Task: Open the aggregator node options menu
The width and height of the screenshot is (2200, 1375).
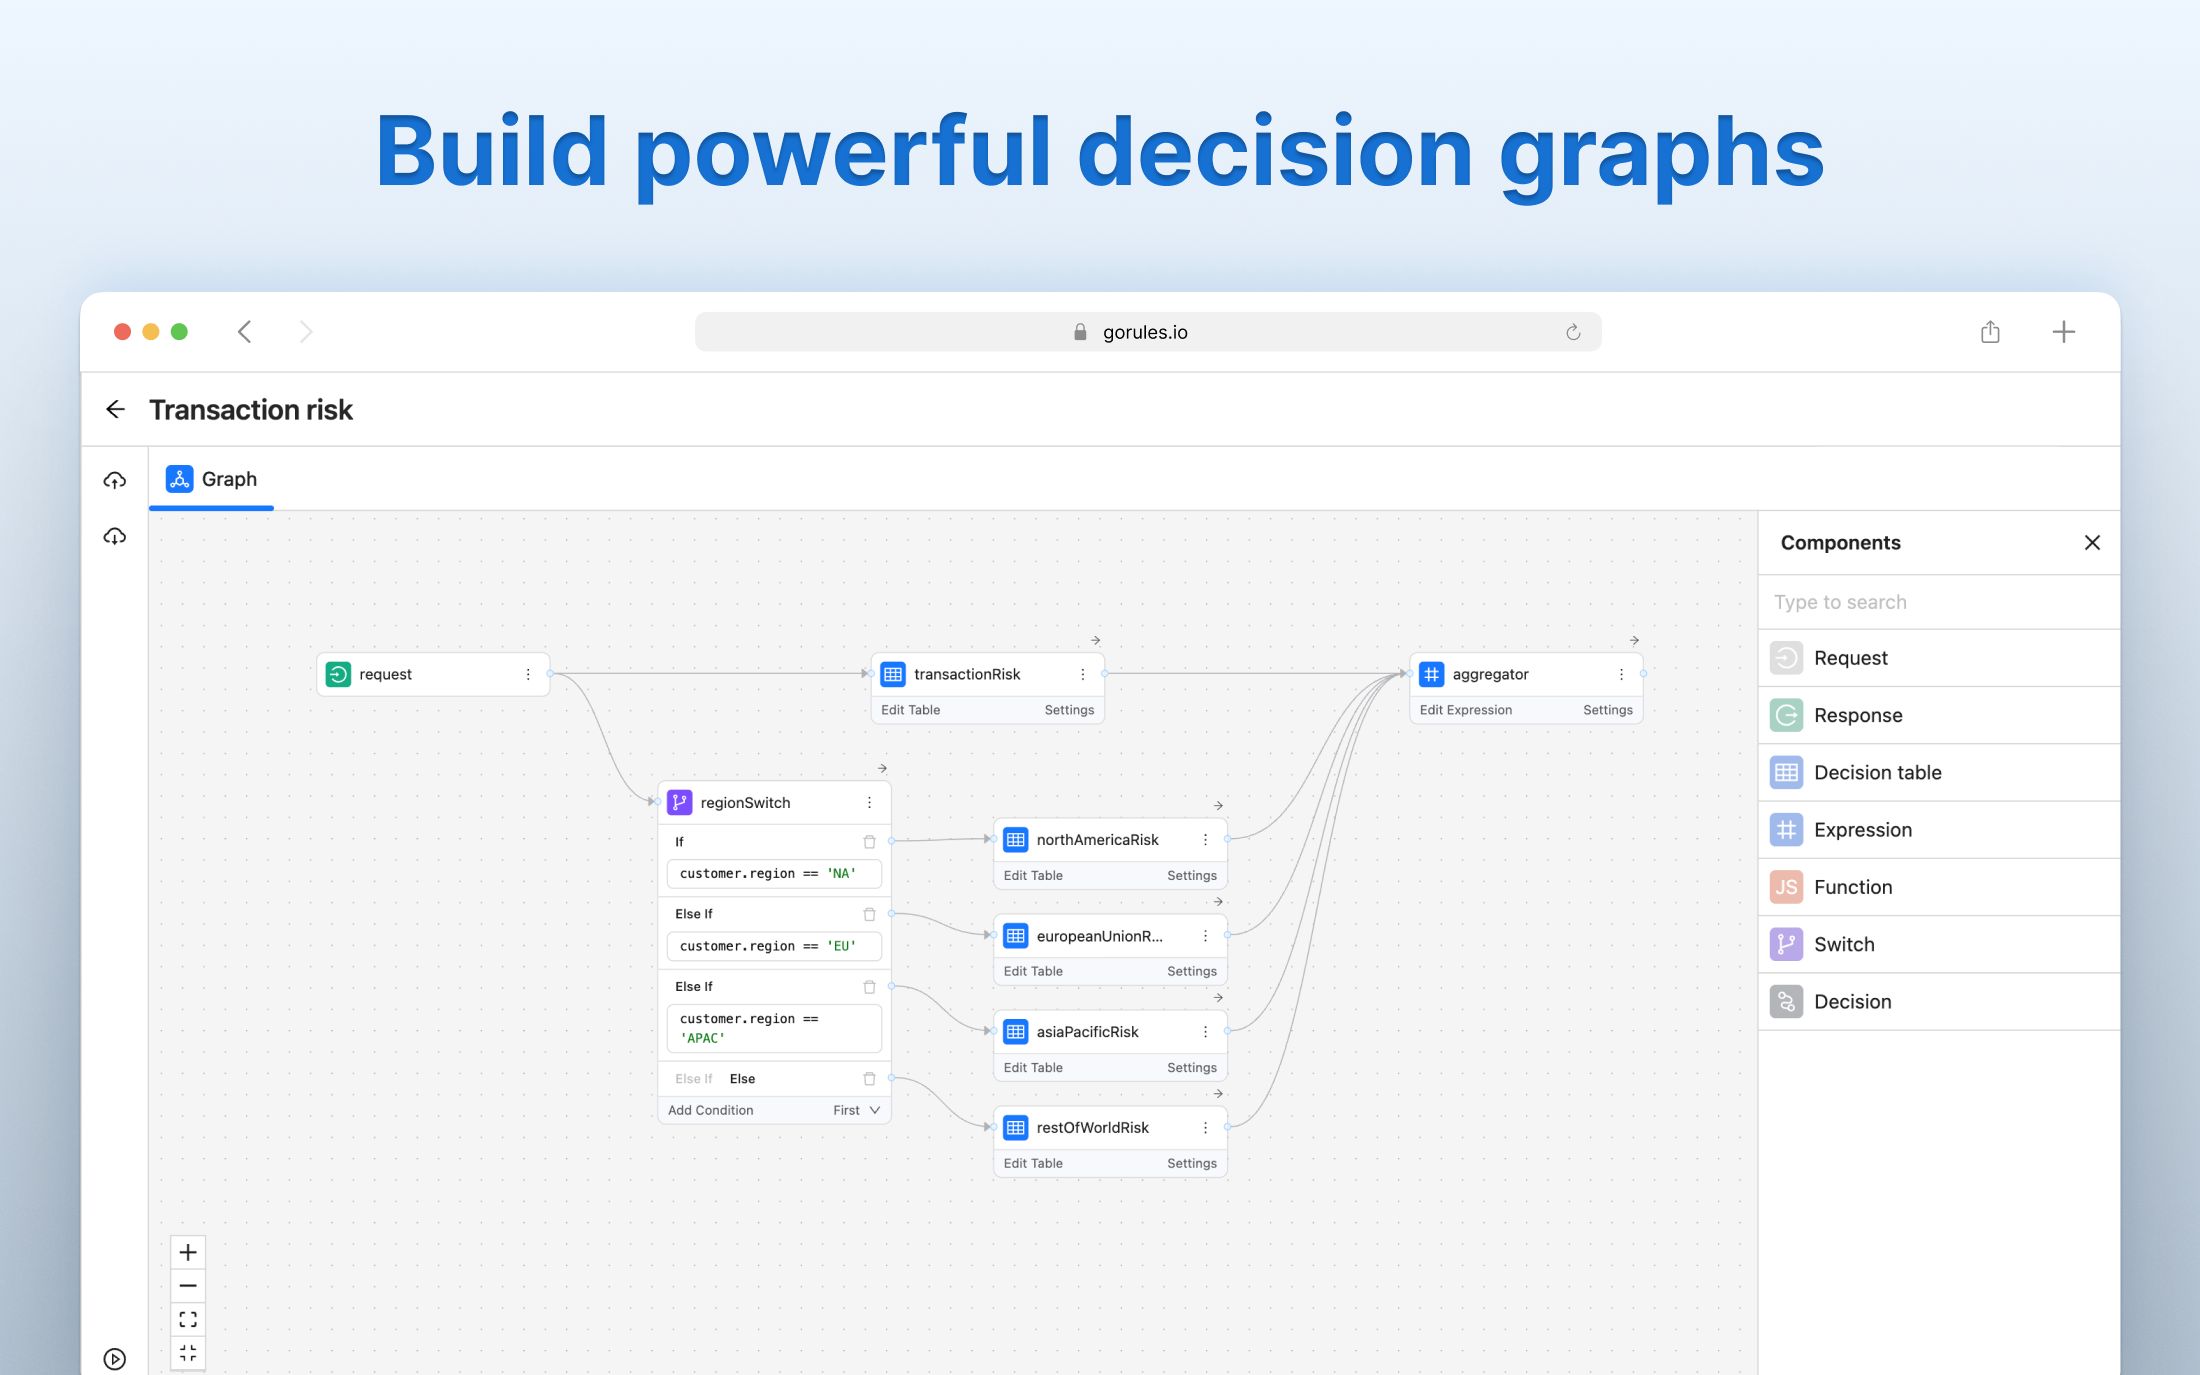Action: click(1622, 674)
